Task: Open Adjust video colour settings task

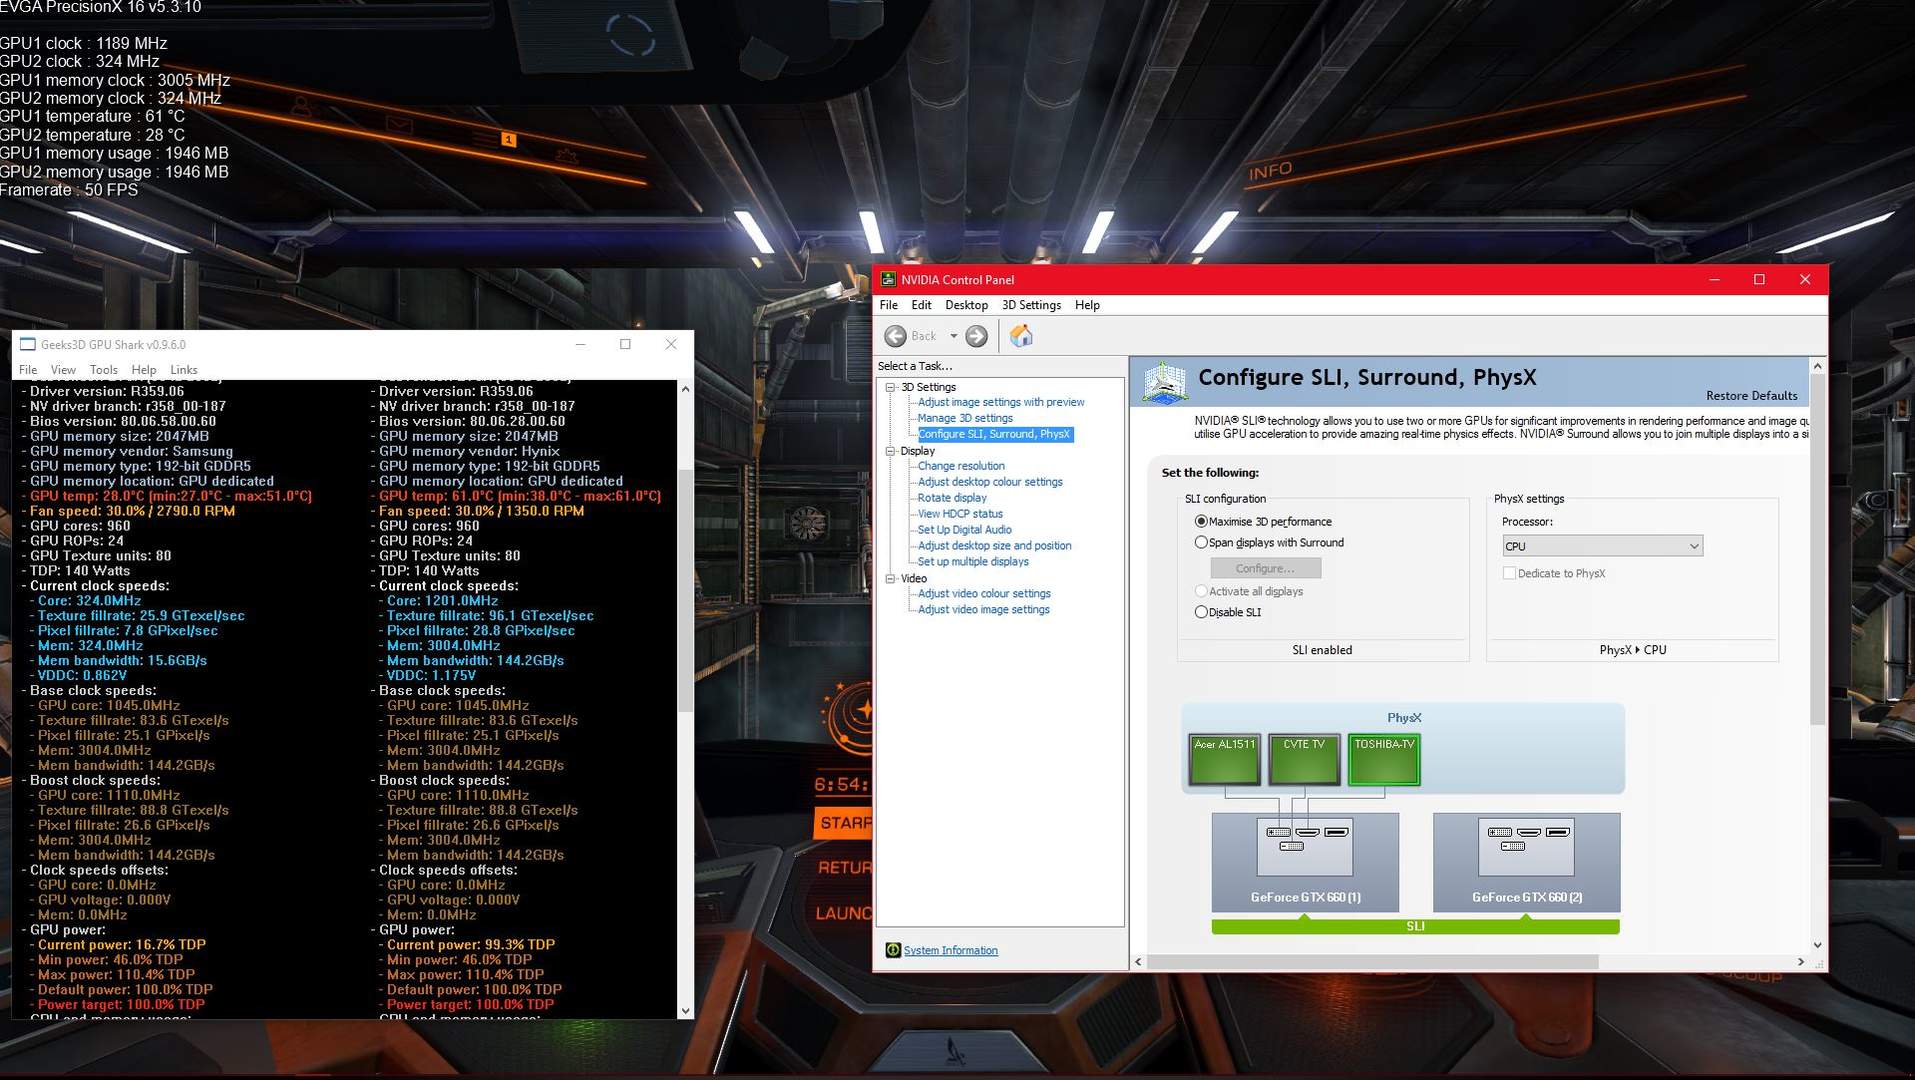Action: coord(984,594)
